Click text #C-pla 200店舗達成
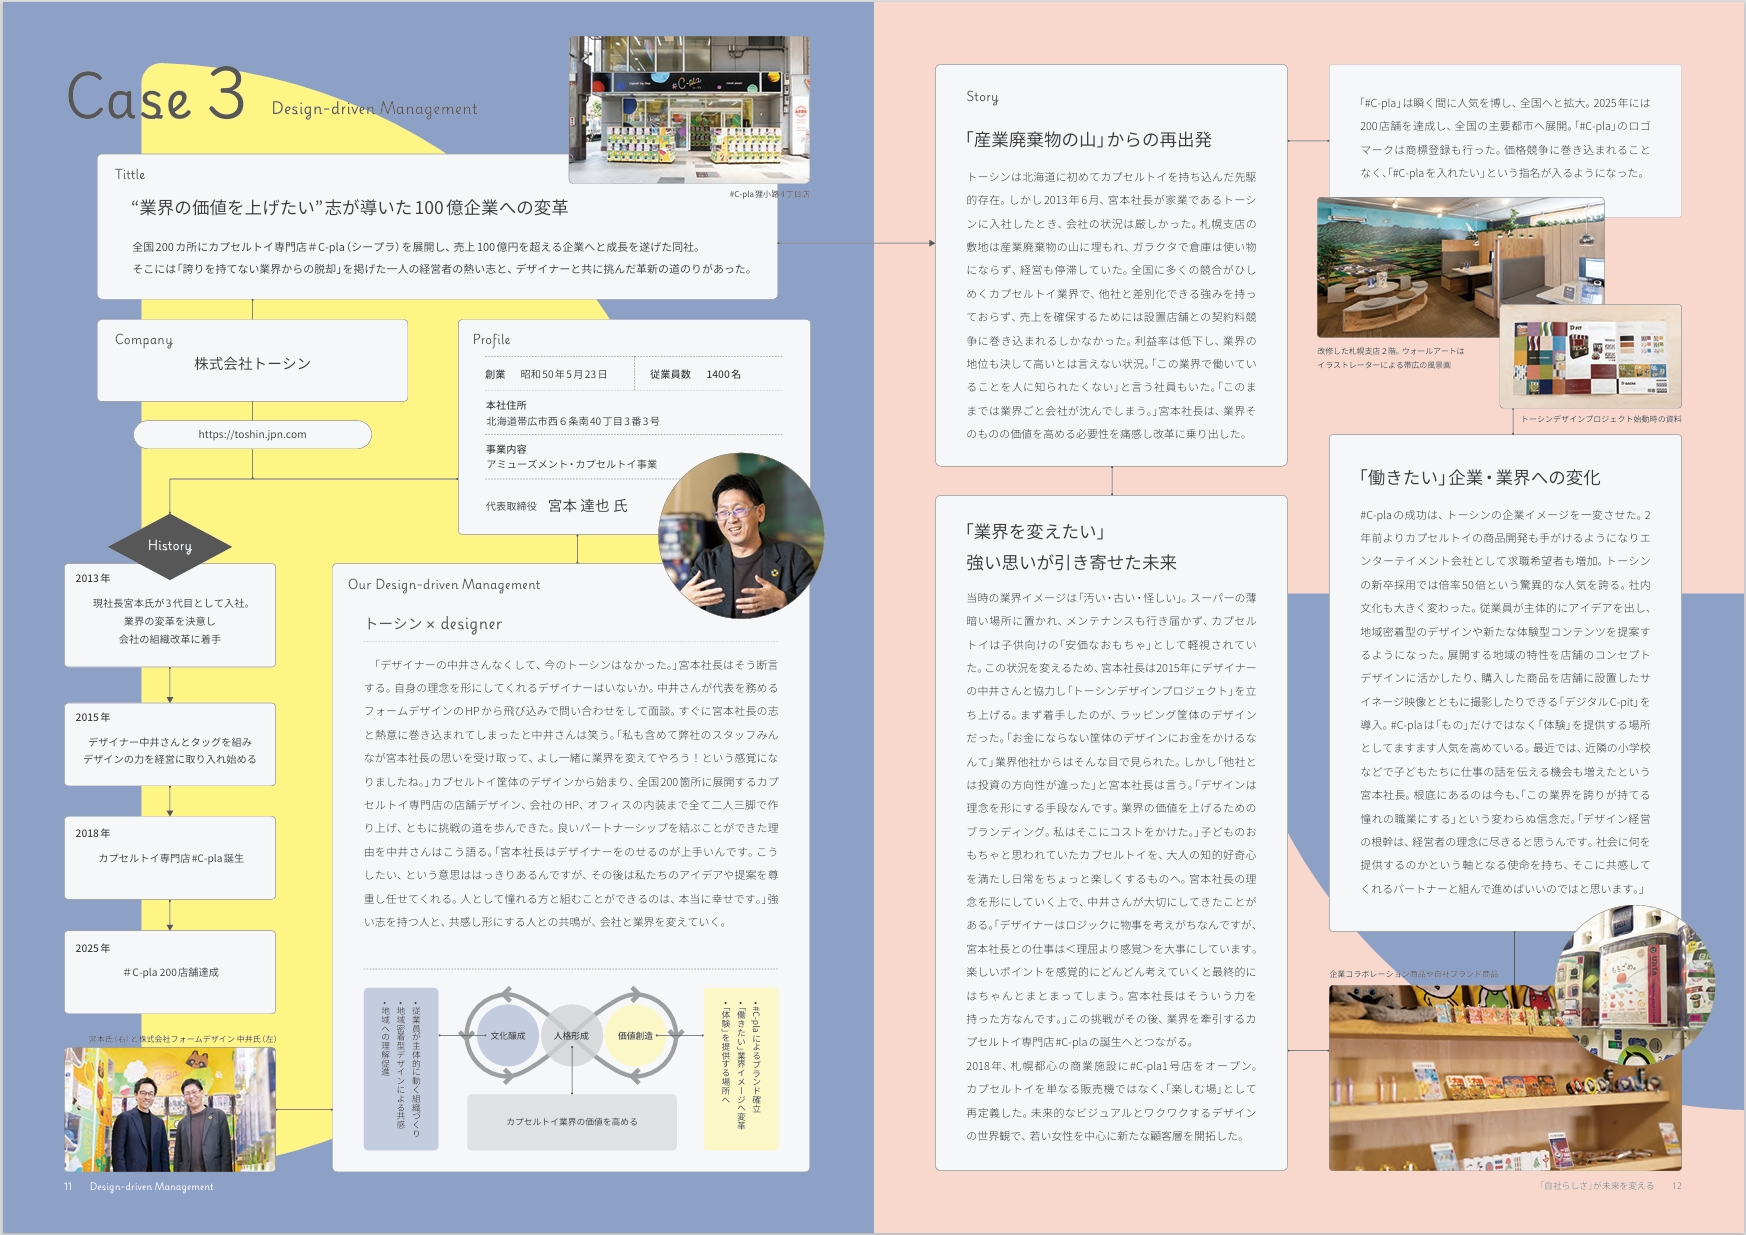The width and height of the screenshot is (1746, 1235). [x=171, y=972]
